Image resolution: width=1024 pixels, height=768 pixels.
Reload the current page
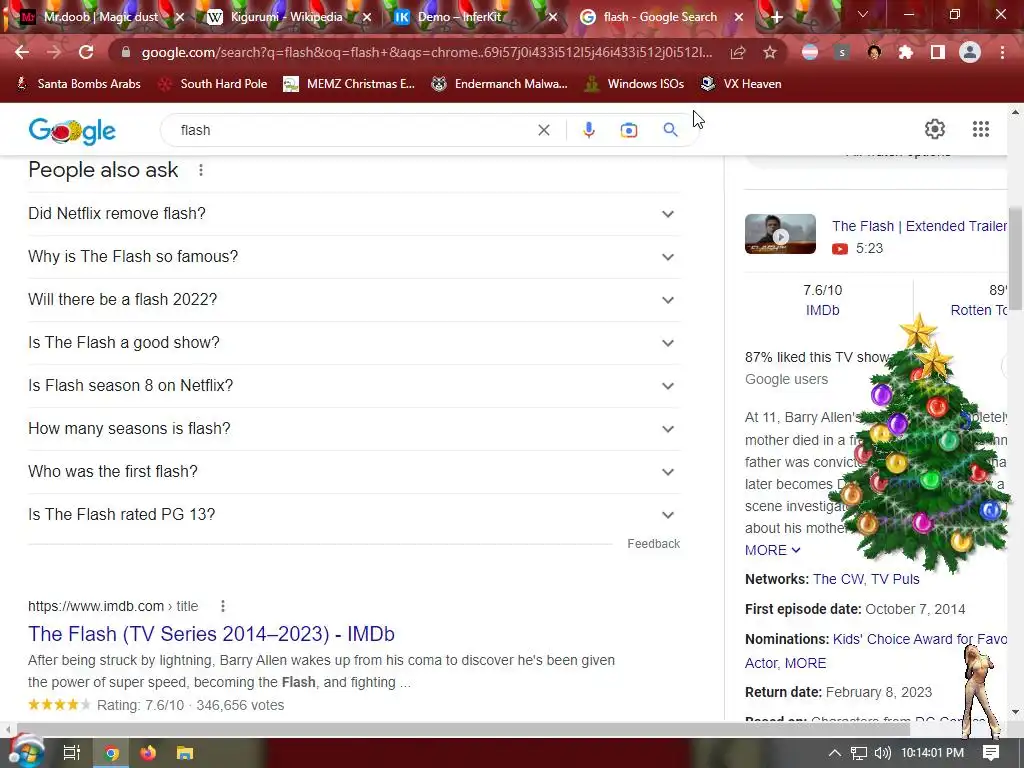(x=86, y=52)
